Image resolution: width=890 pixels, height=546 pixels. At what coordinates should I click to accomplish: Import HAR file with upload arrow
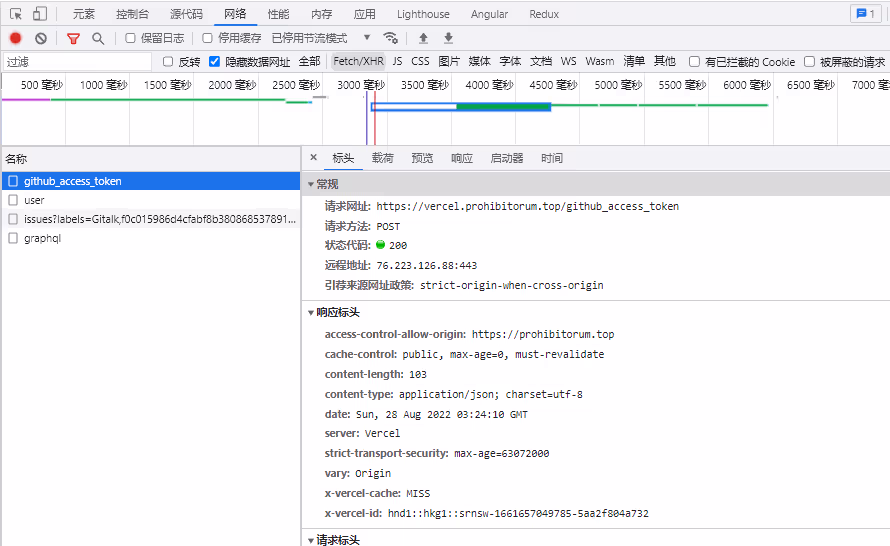click(423, 38)
